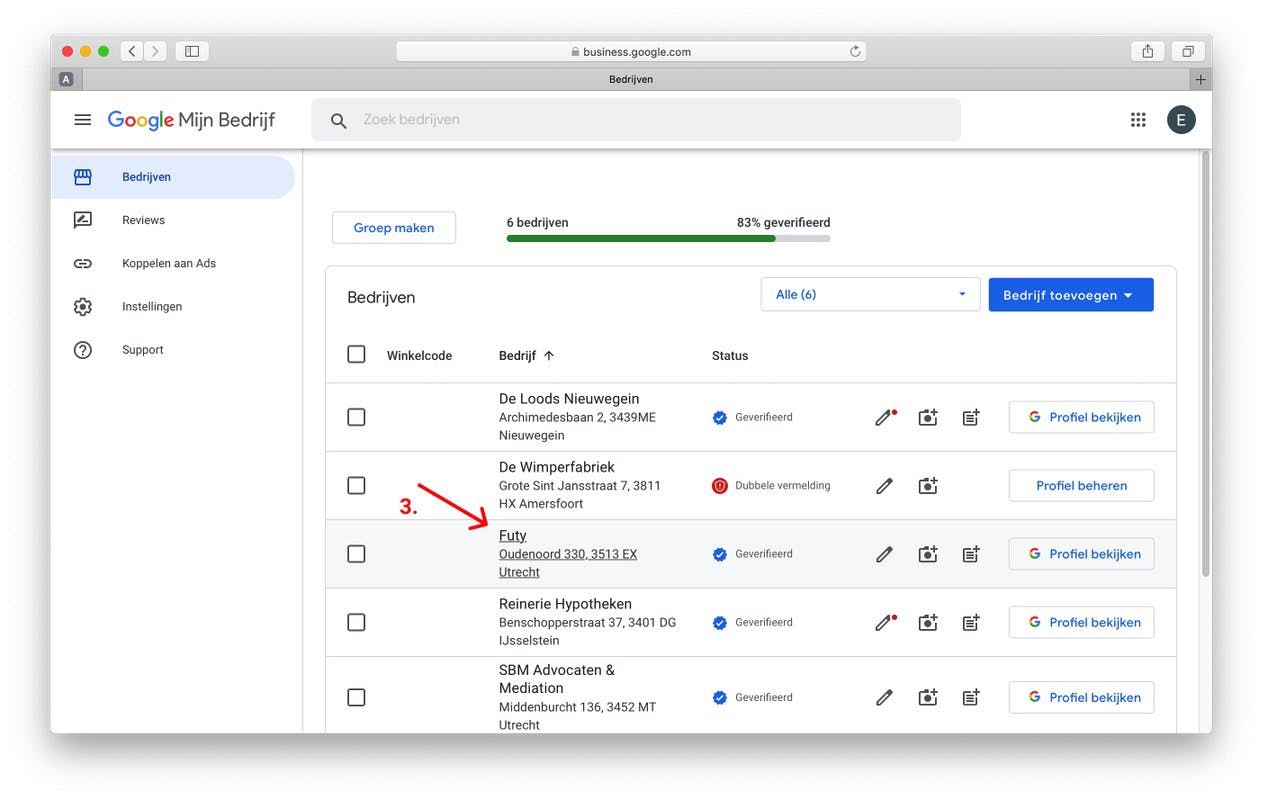Screen dimensions: 1263x800
Task: Profiel bekijken for De Loods Nieuwegein
Action: pyautogui.click(x=1082, y=418)
